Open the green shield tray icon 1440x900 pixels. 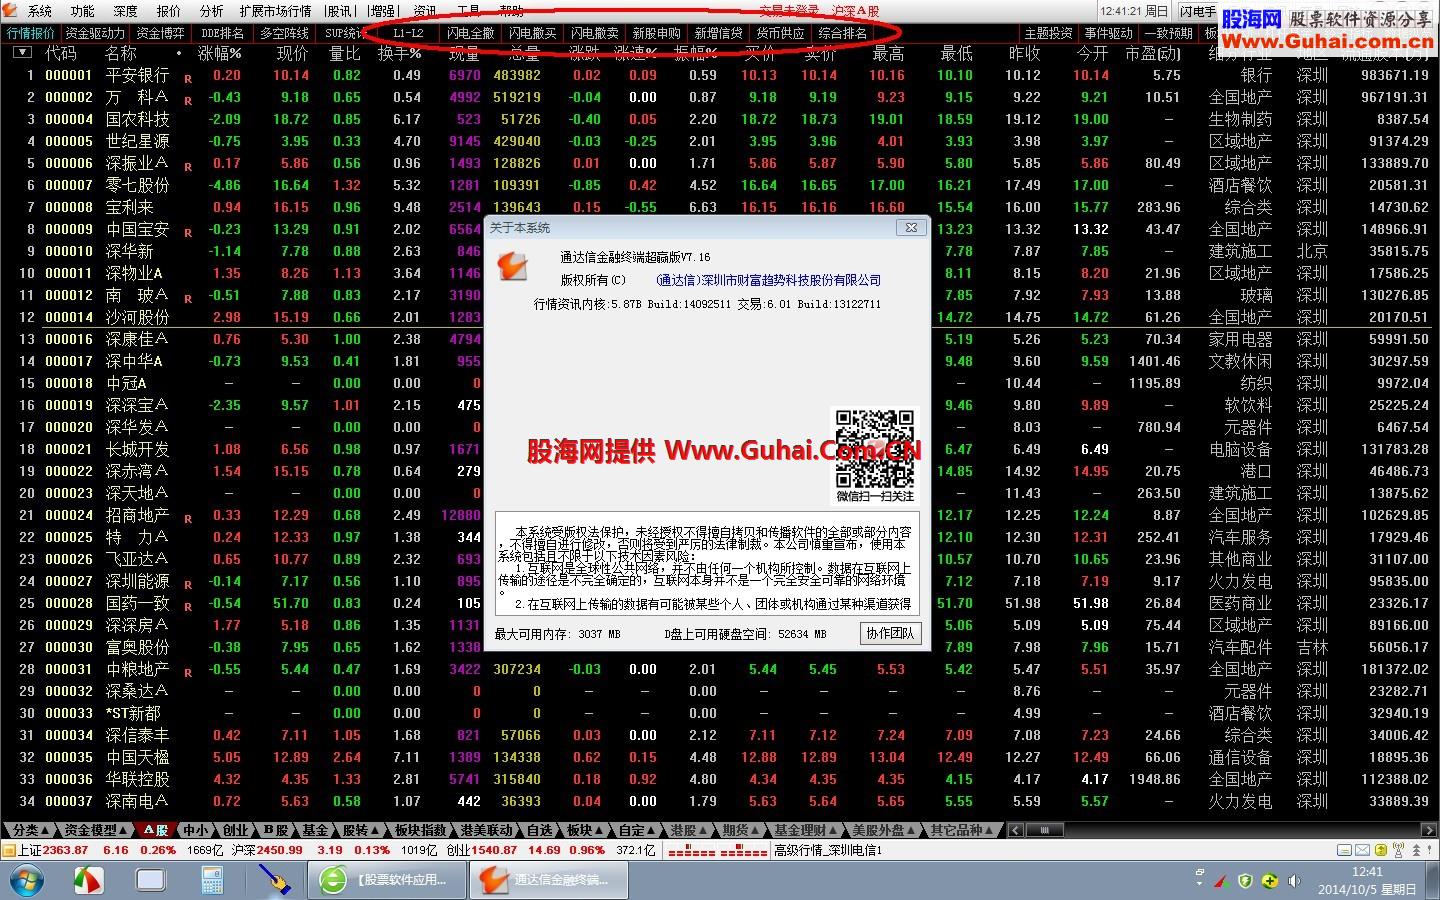[1245, 881]
